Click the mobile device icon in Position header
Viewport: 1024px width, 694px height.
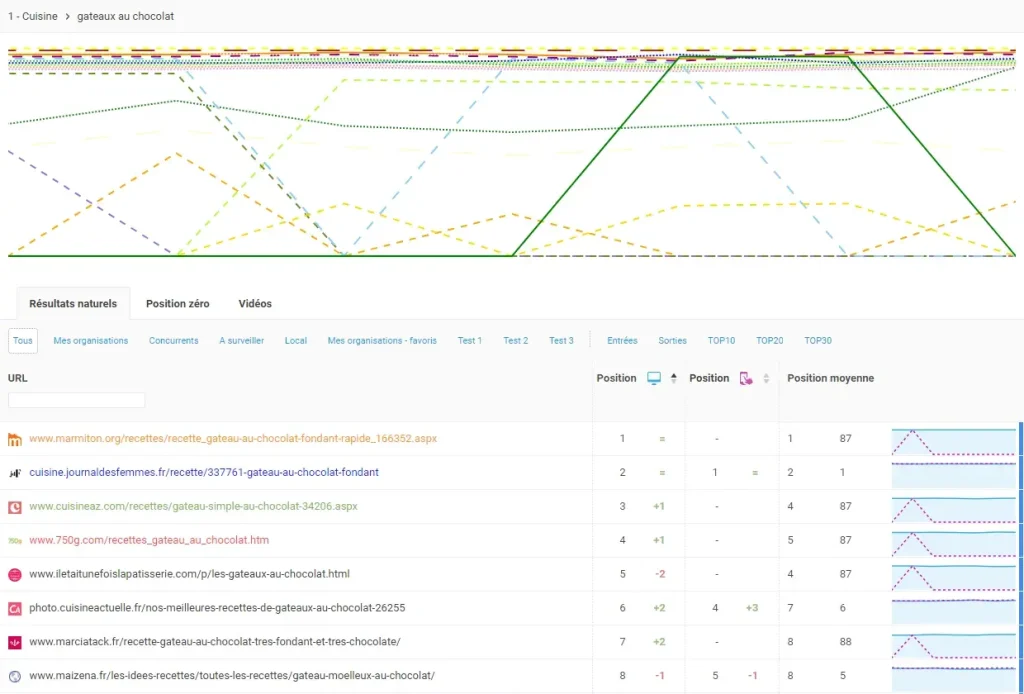click(x=746, y=378)
